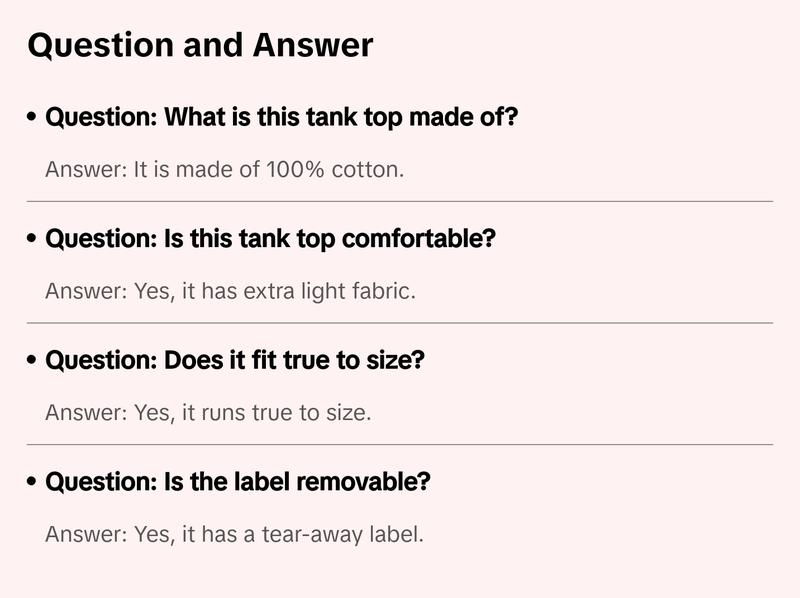This screenshot has height=598, width=800.
Task: Click bullet beside the label removable question
Action: pyautogui.click(x=33, y=482)
